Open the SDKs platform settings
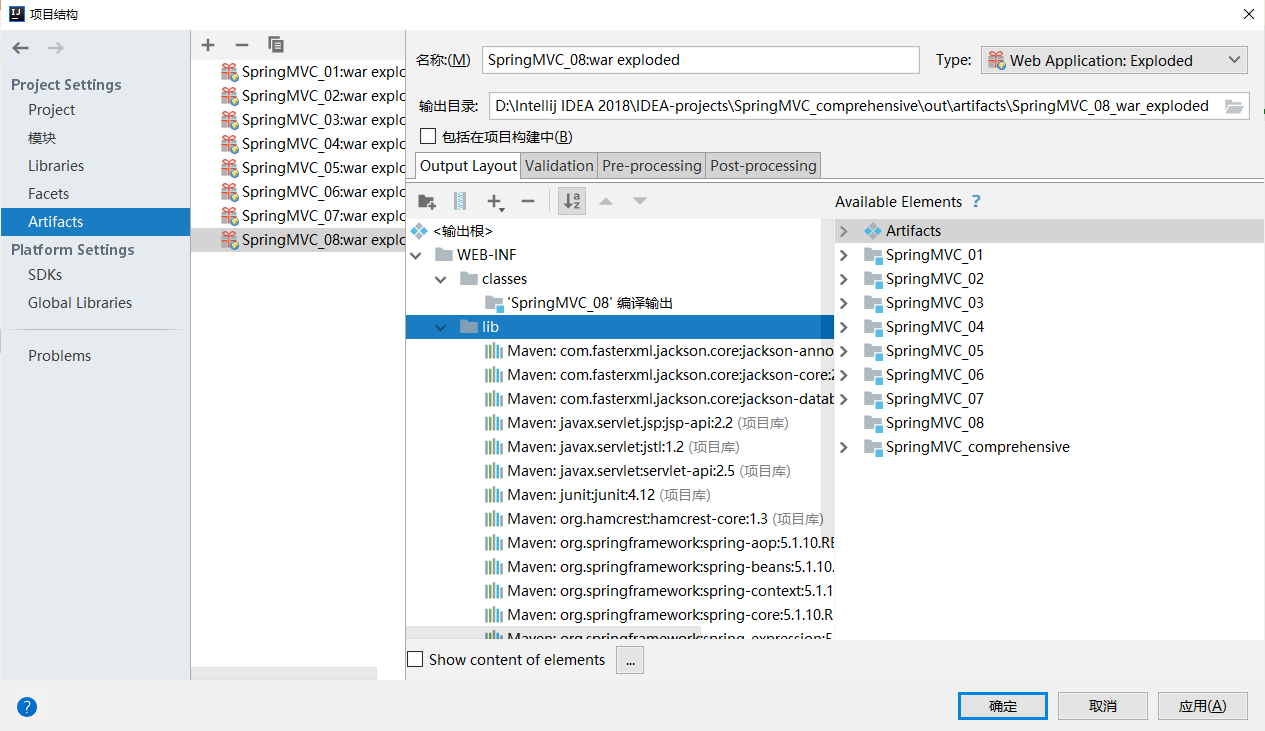Screen dimensions: 1265x731 tap(45, 274)
